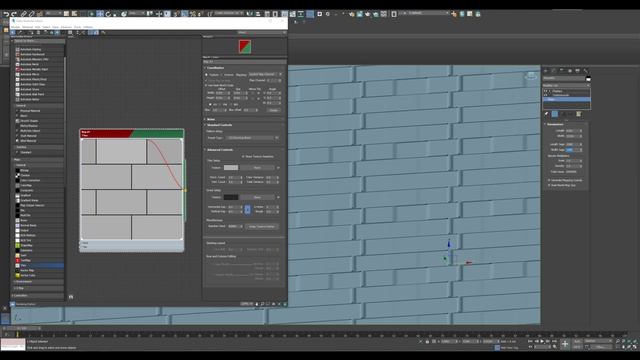Toggle Show Texture Swatches checkbox
Viewport: 640px width, 360px height.
(x=243, y=156)
